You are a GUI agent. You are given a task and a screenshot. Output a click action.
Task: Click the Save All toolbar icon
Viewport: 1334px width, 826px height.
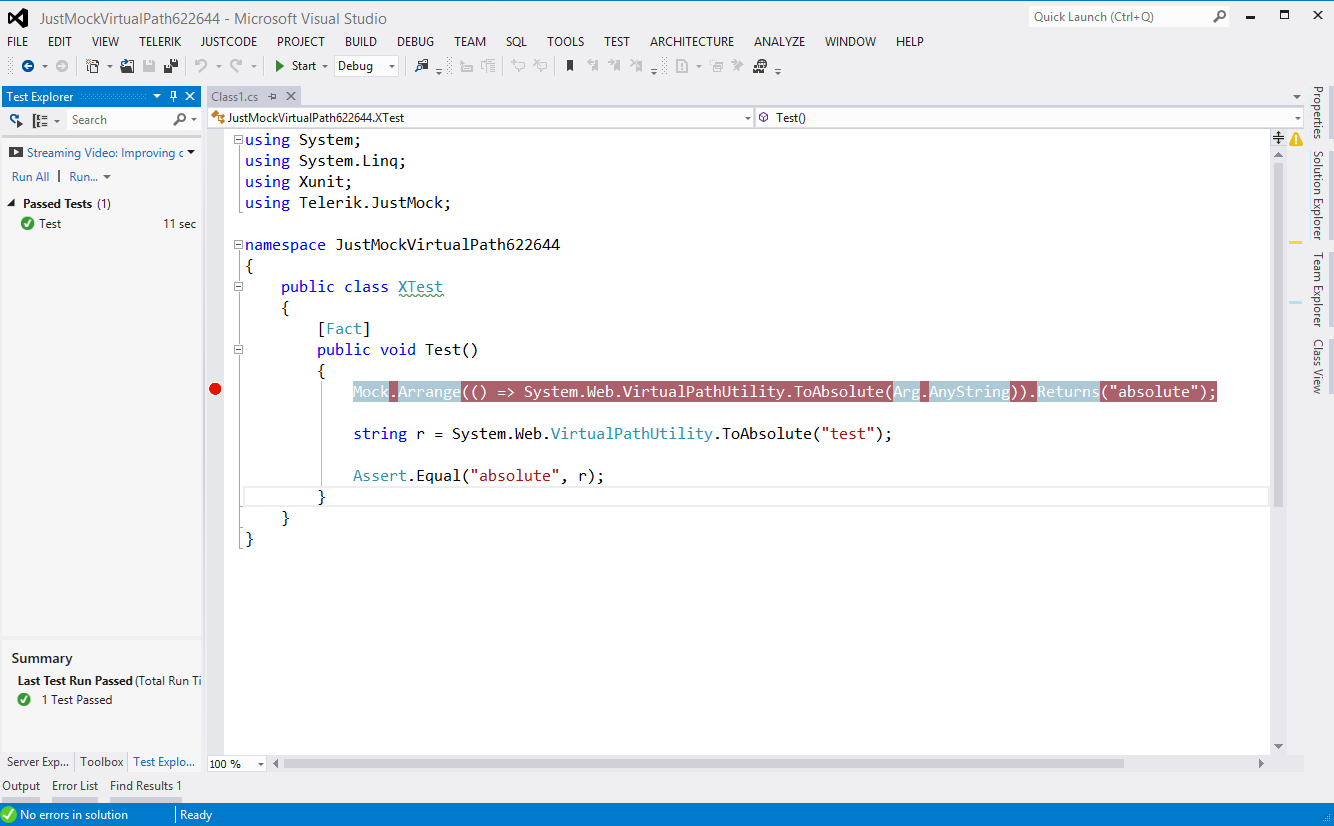(171, 66)
